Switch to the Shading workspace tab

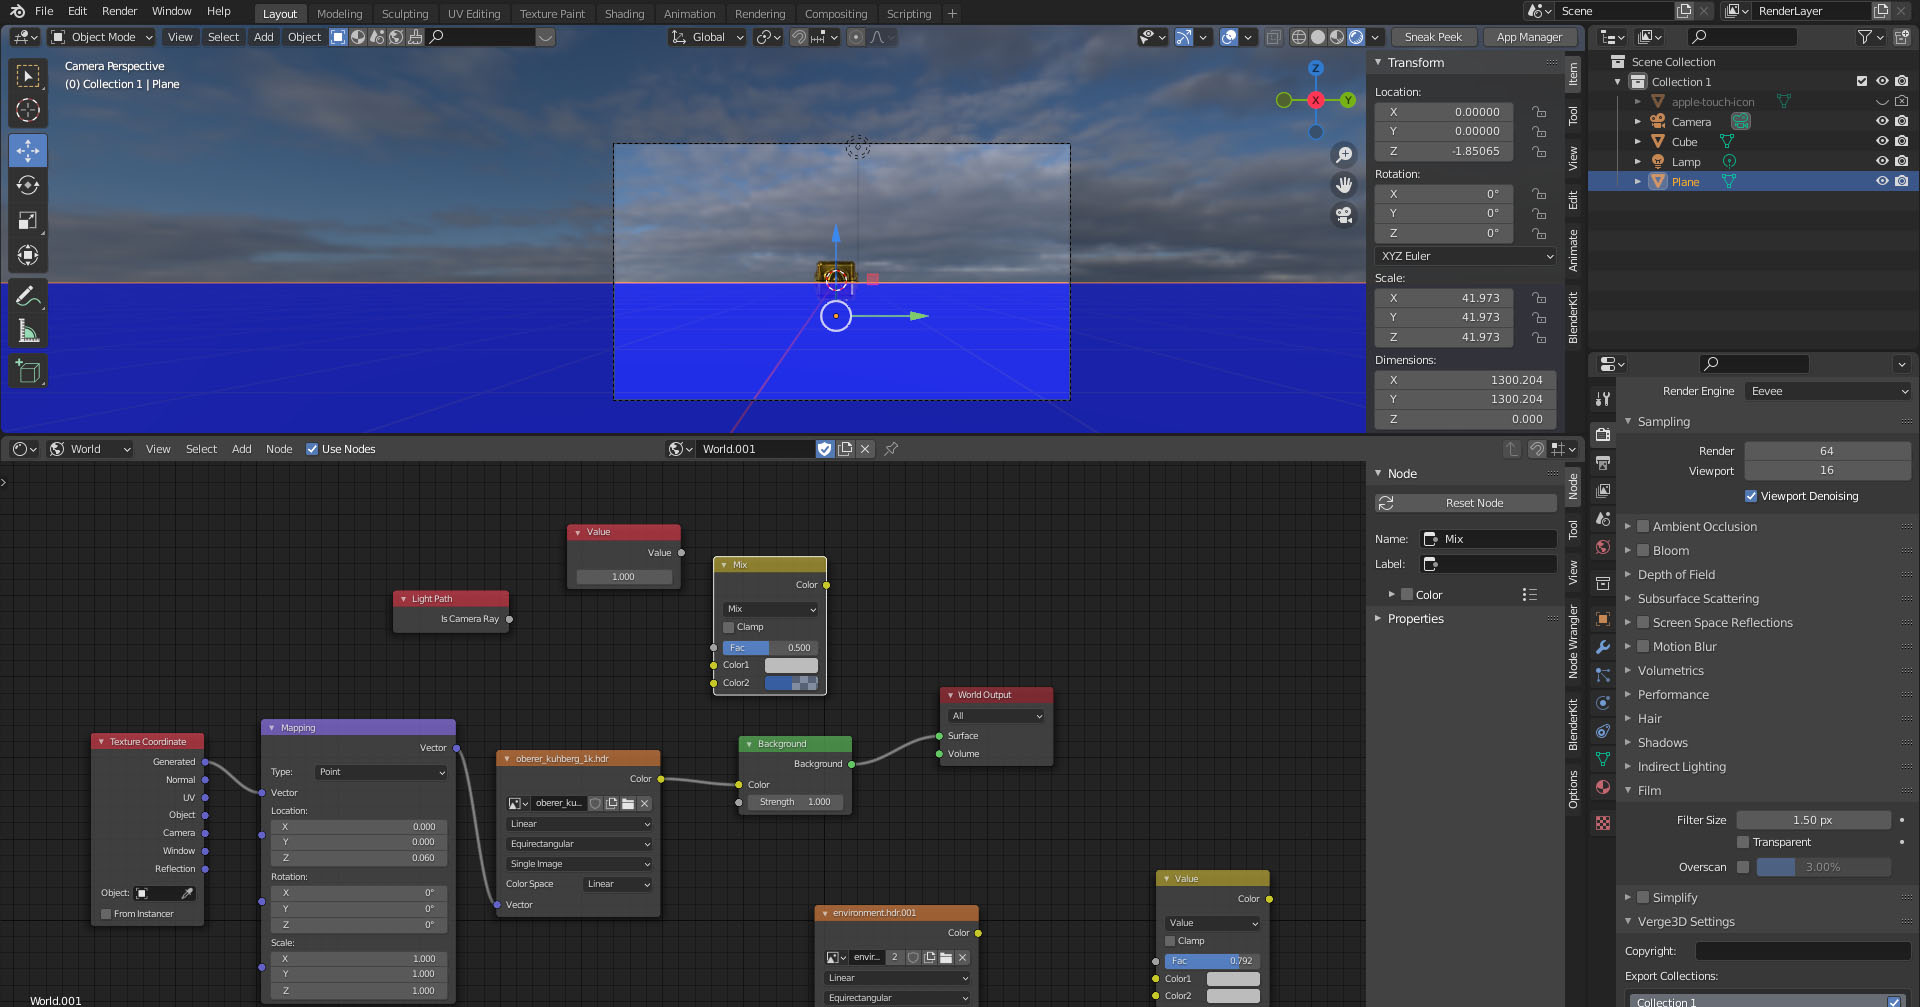click(624, 14)
